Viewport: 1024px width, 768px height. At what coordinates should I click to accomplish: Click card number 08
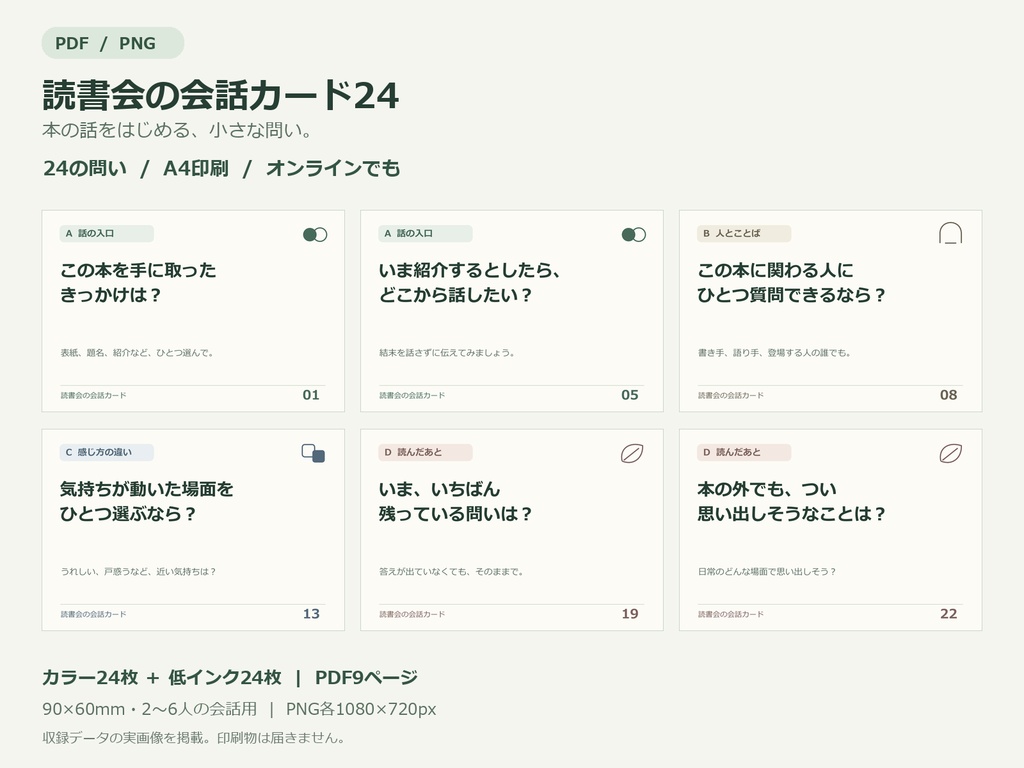click(948, 395)
